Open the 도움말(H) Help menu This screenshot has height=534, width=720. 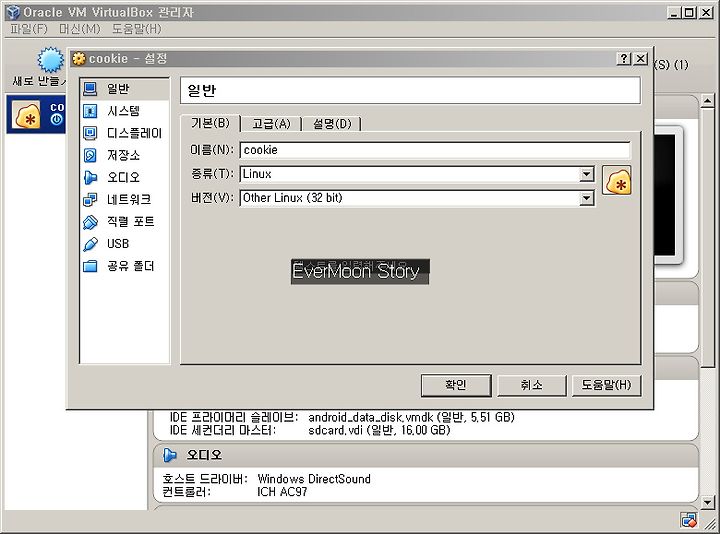point(136,29)
